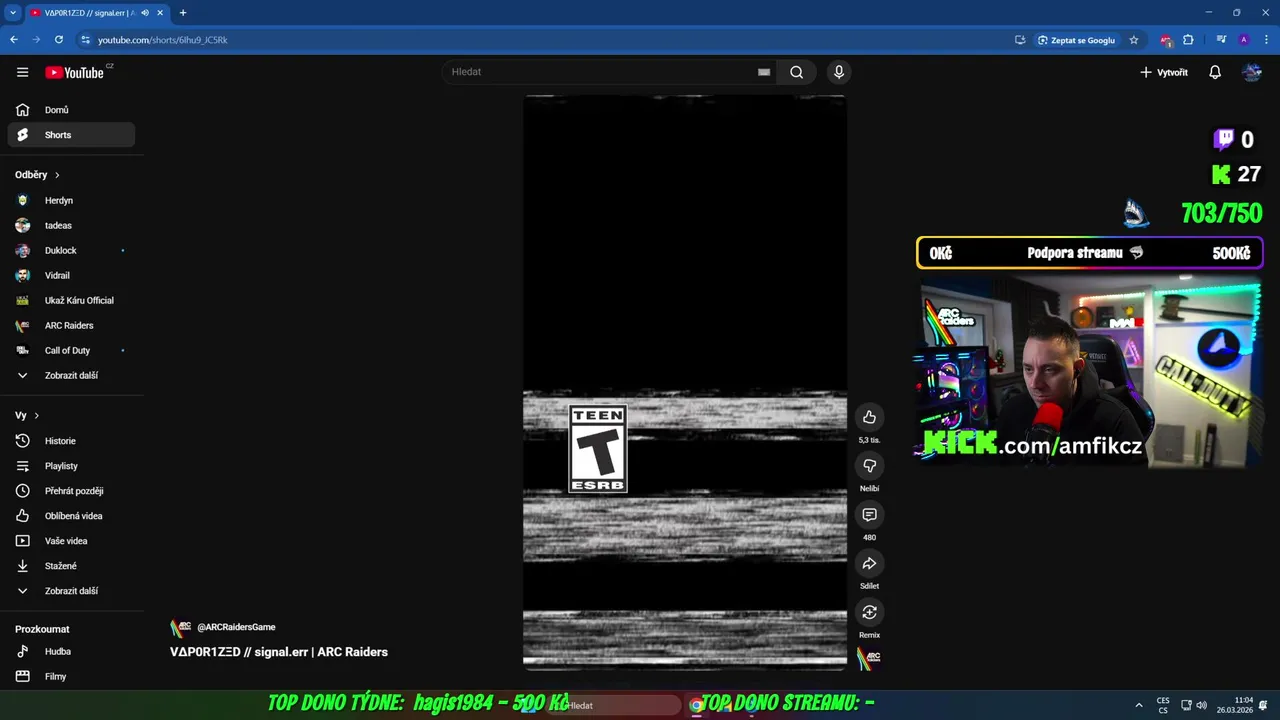Reload the page in Chrome
The image size is (1280, 720).
click(x=59, y=40)
